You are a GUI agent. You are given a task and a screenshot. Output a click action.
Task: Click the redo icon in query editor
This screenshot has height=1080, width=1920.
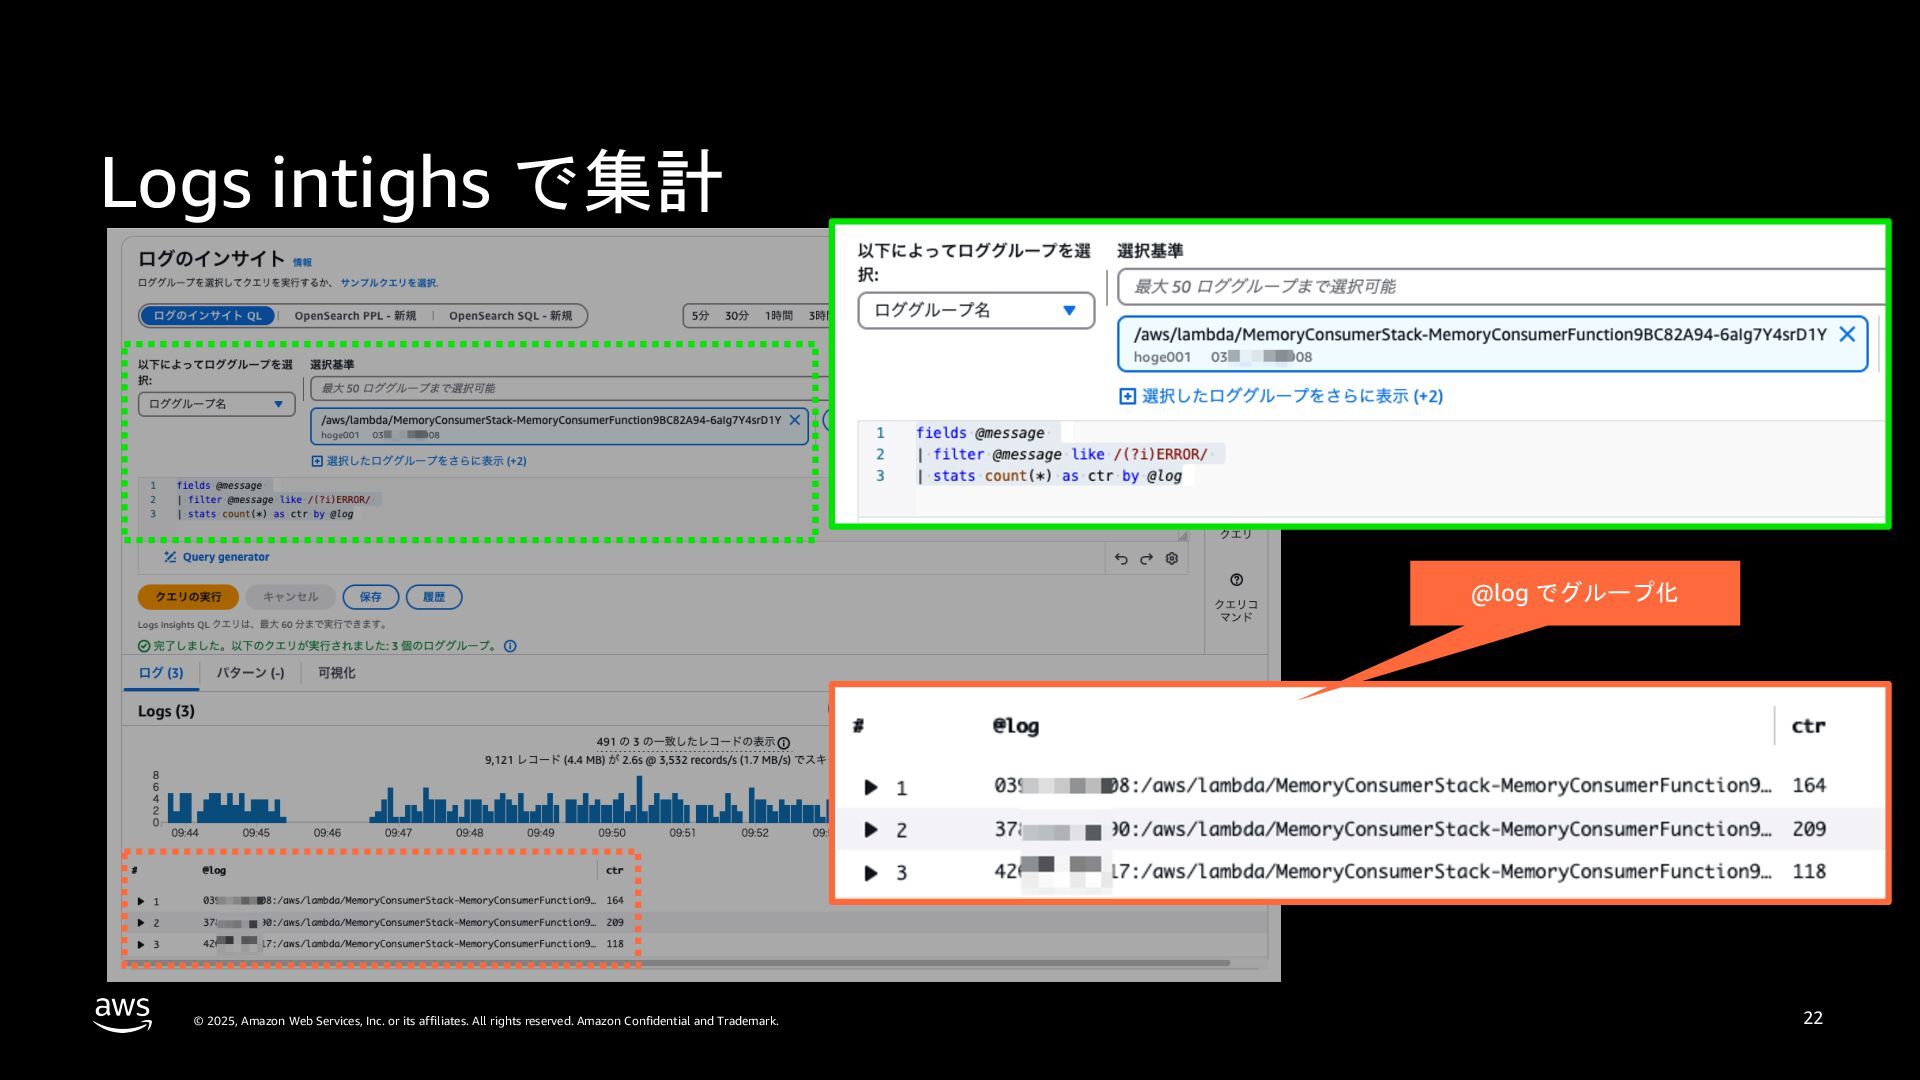[1146, 559]
